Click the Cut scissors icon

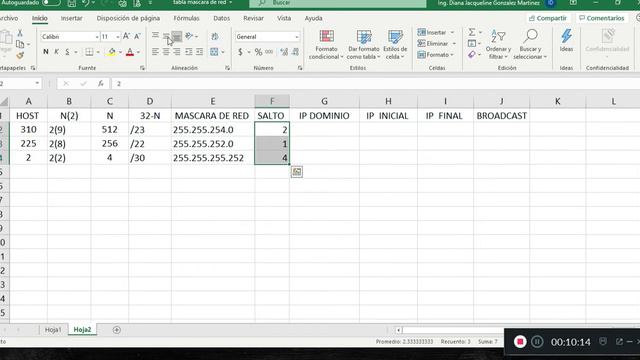pyautogui.click(x=20, y=33)
